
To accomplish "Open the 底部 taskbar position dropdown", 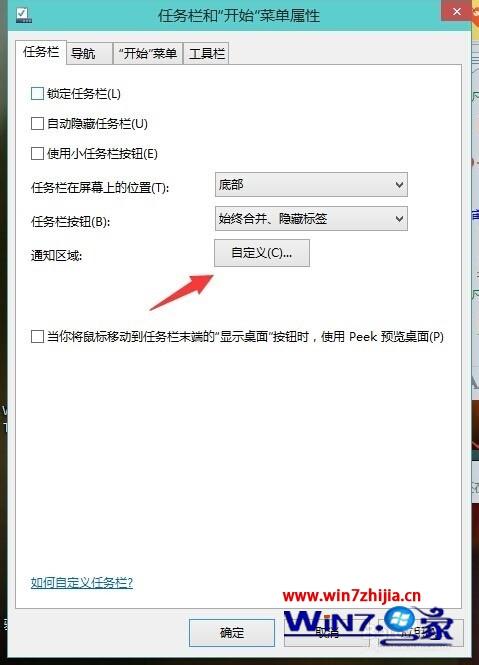I will coord(311,184).
